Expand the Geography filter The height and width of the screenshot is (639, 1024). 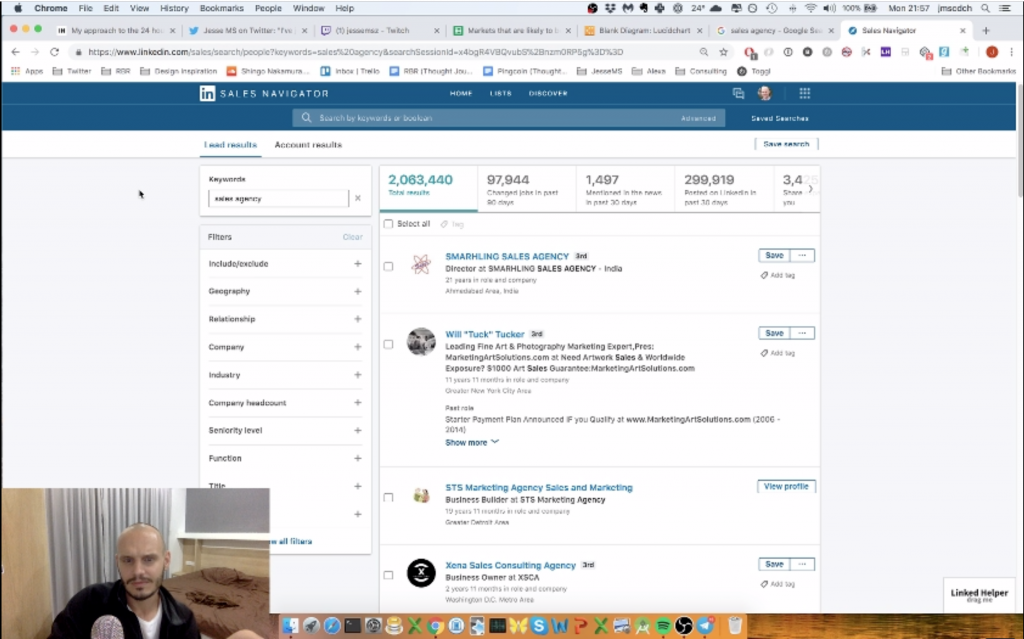pyautogui.click(x=357, y=291)
